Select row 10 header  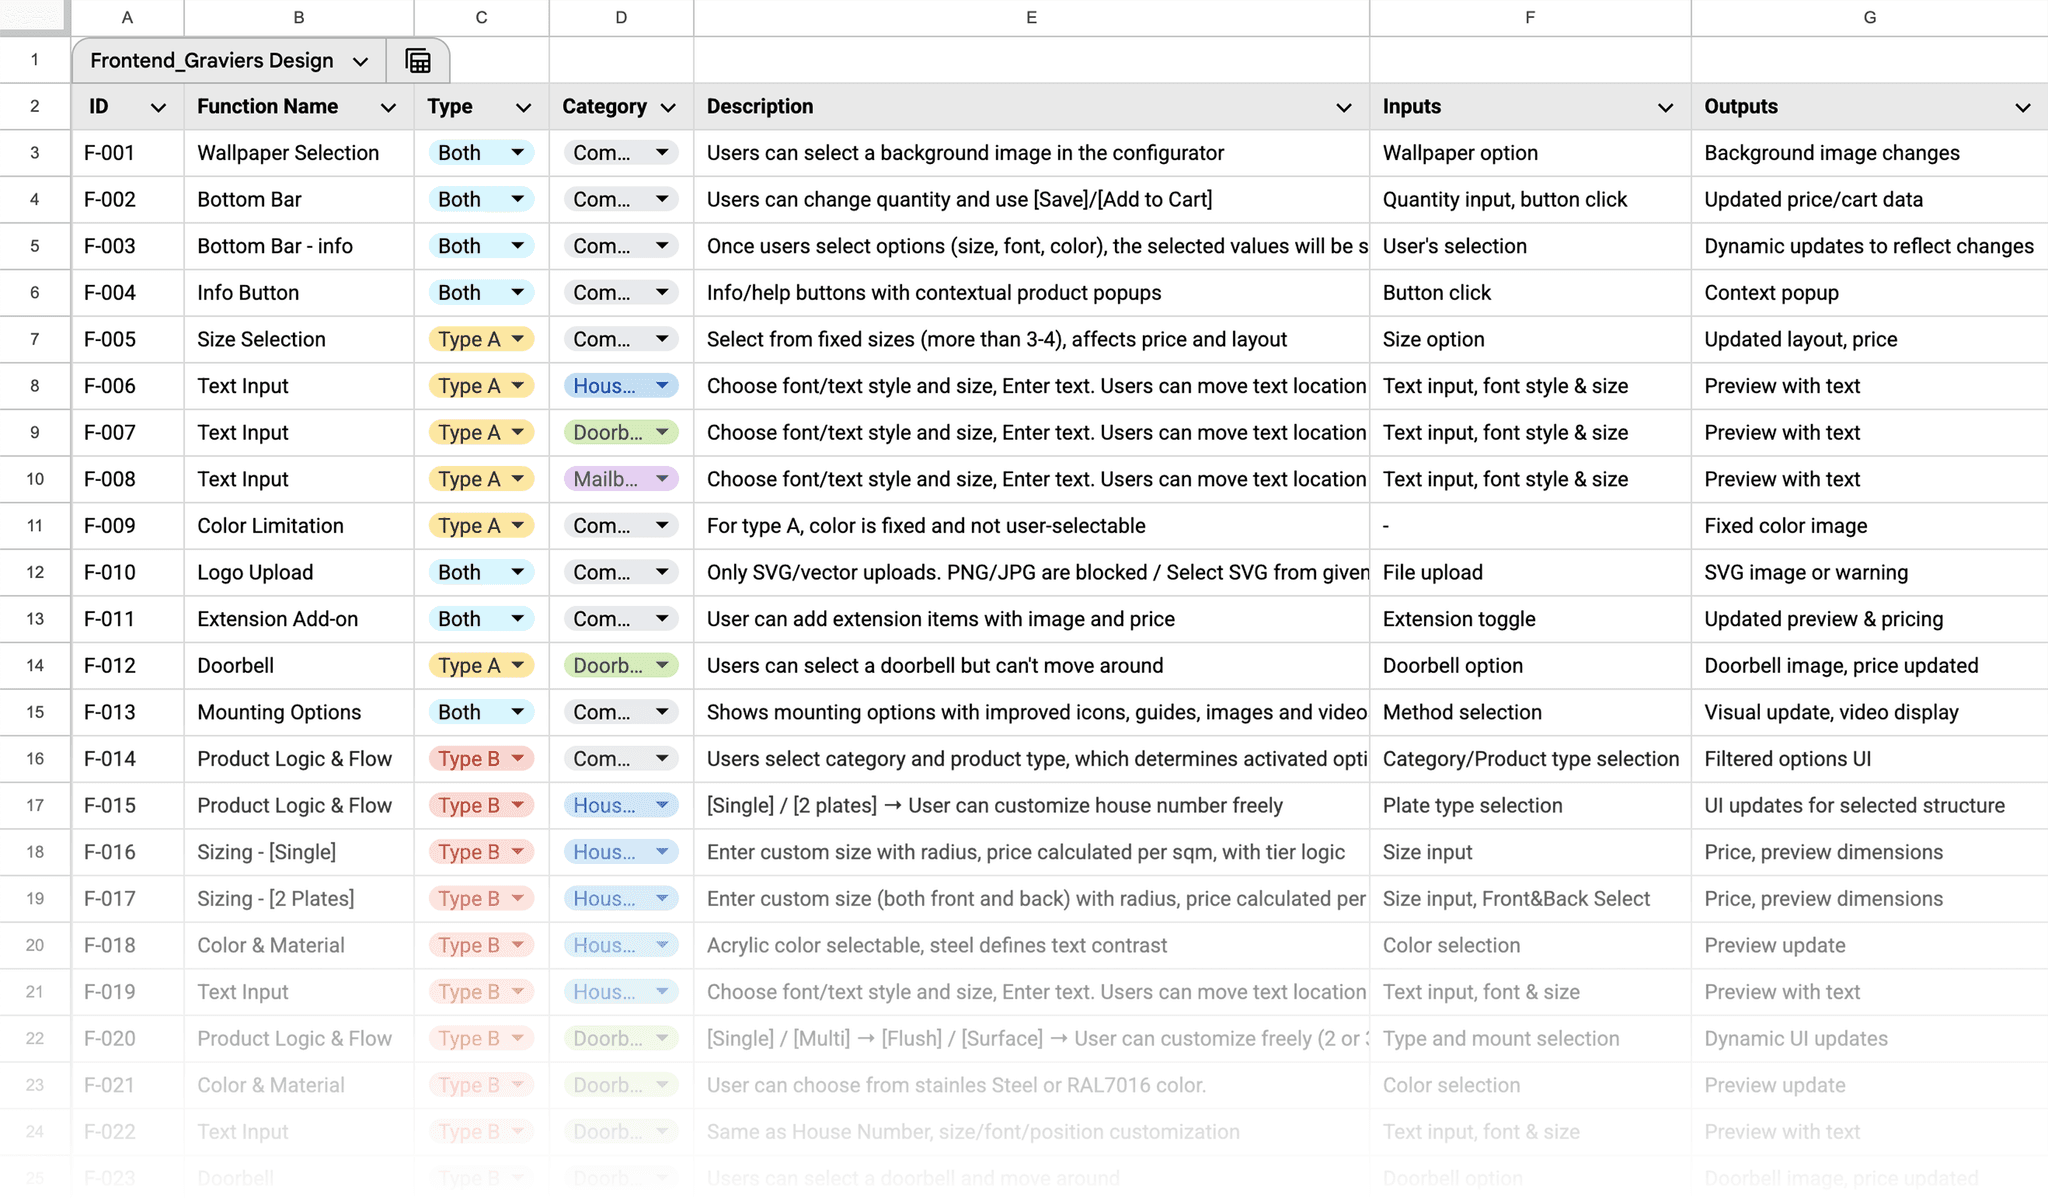[x=35, y=479]
